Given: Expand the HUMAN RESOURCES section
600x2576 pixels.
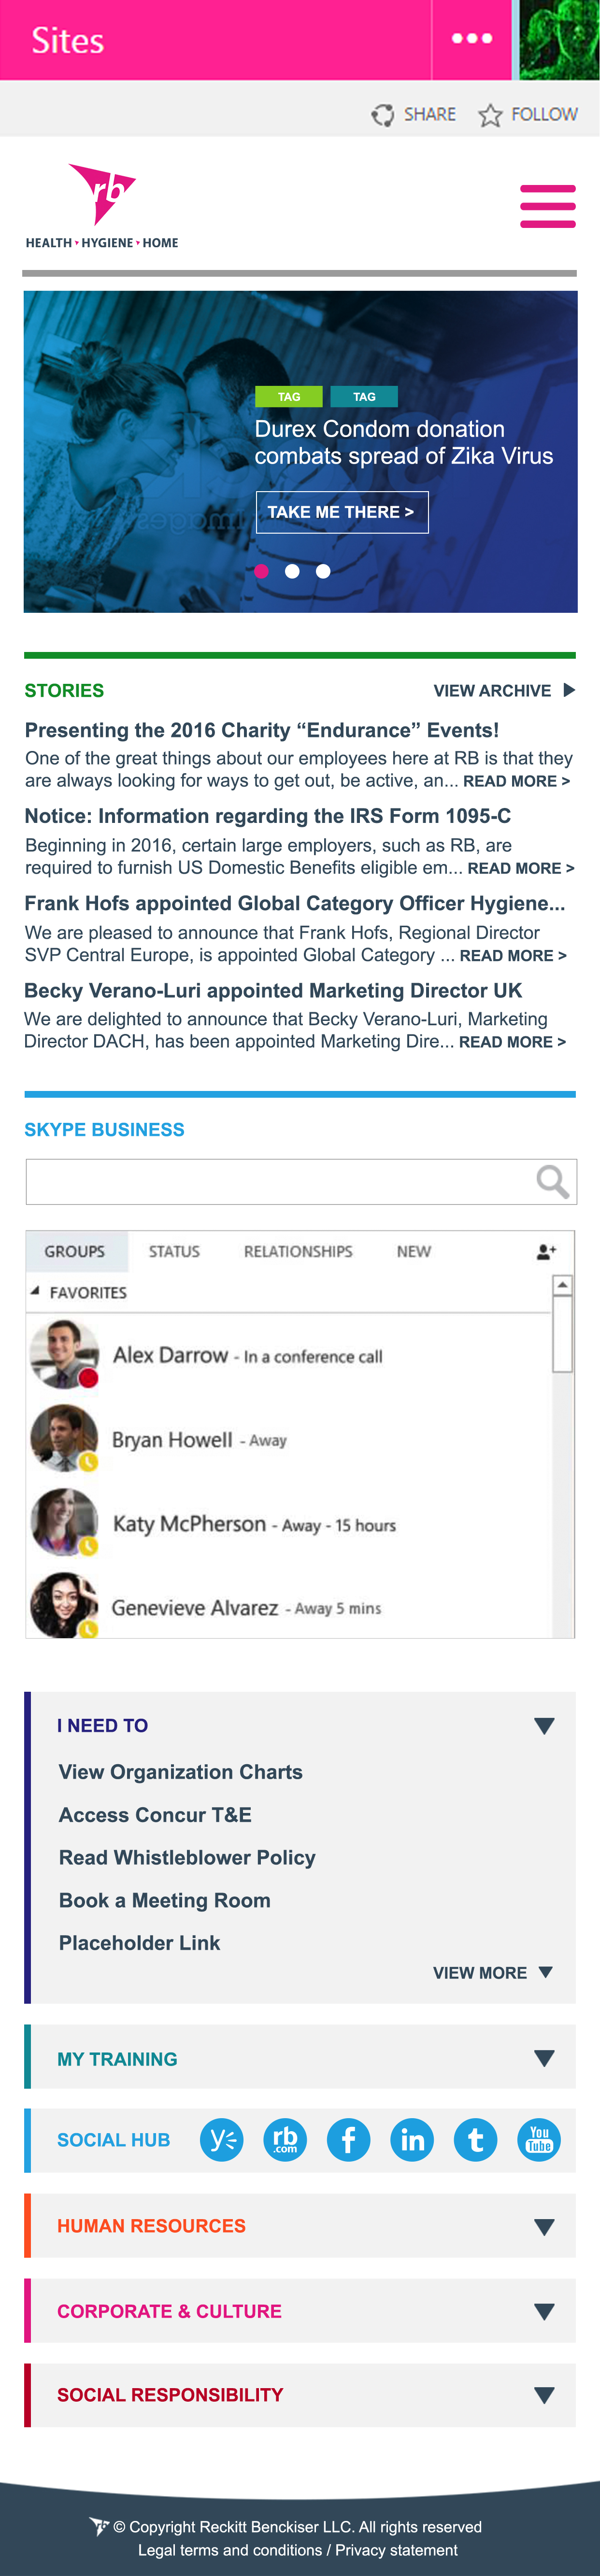Looking at the screenshot, I should point(544,2227).
